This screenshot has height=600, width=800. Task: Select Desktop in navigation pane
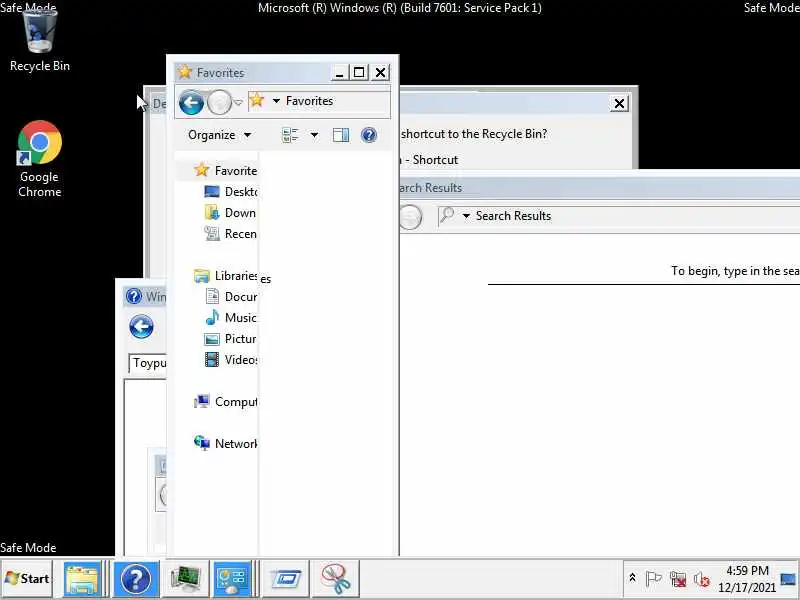pos(230,192)
